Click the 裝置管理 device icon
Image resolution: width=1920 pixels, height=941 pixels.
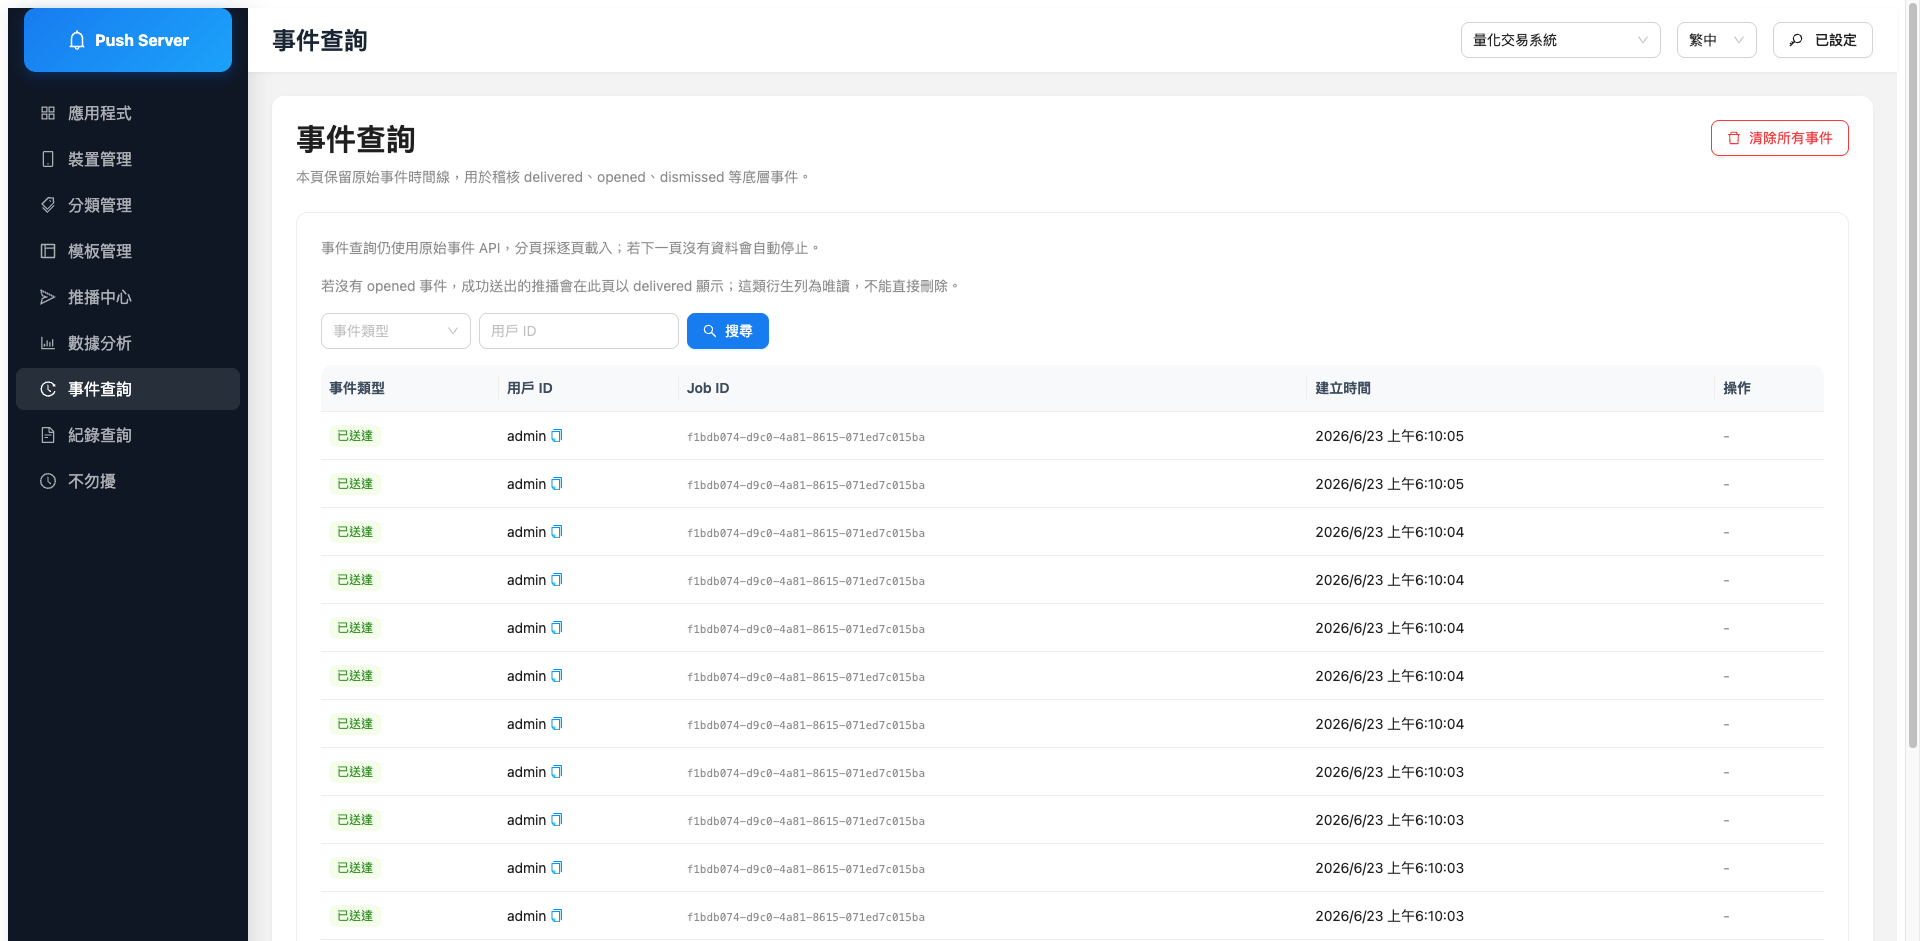point(48,159)
